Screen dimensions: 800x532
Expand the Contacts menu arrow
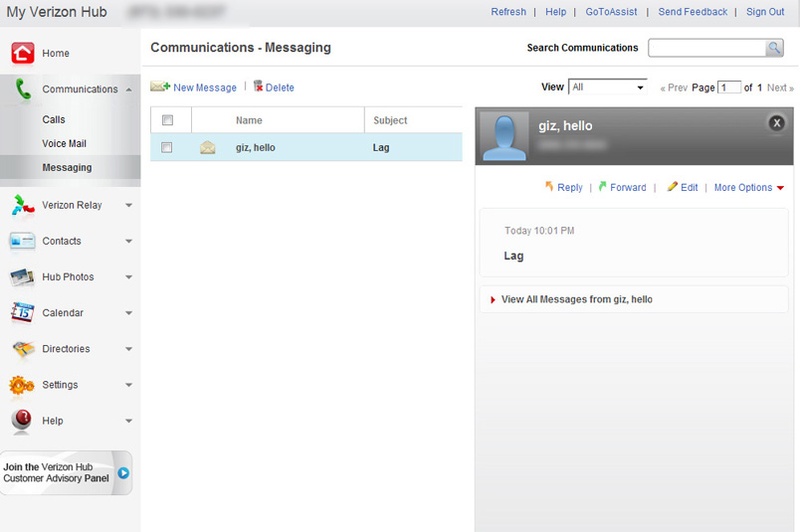[129, 241]
